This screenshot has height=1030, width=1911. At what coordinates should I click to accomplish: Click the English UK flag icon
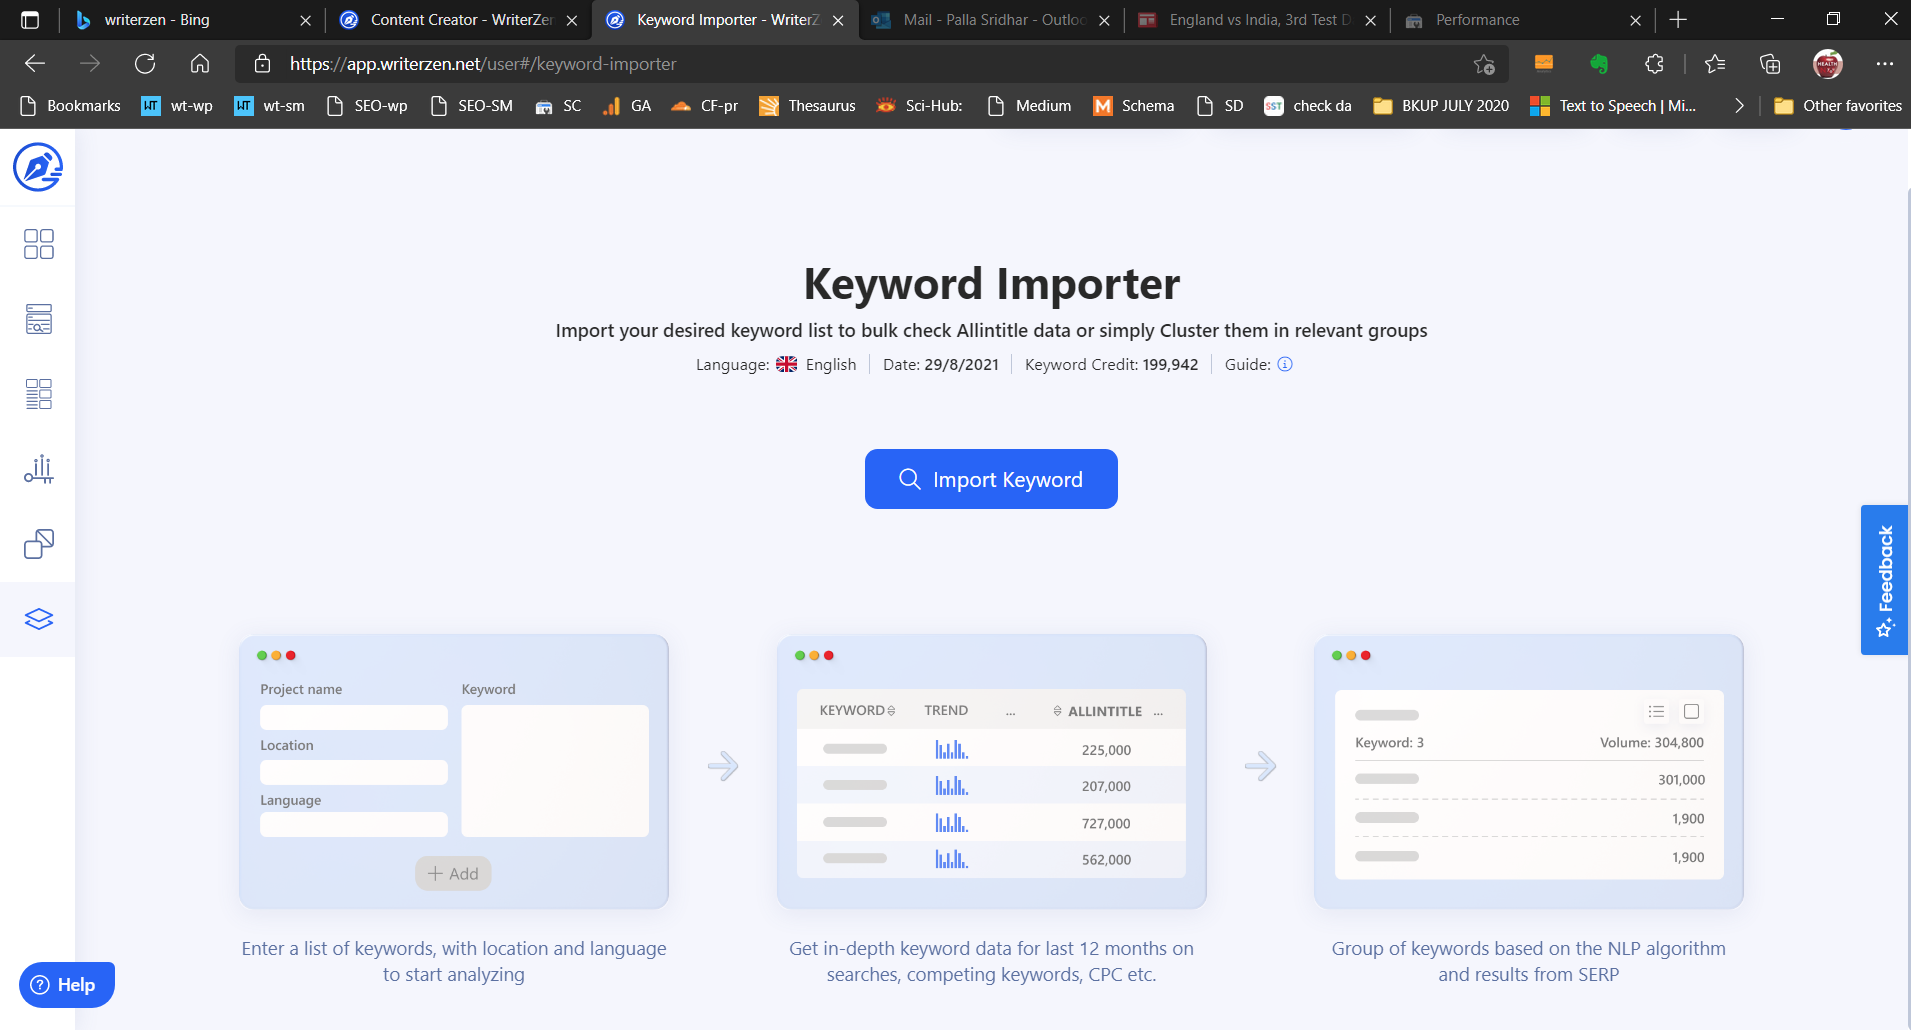(x=787, y=364)
